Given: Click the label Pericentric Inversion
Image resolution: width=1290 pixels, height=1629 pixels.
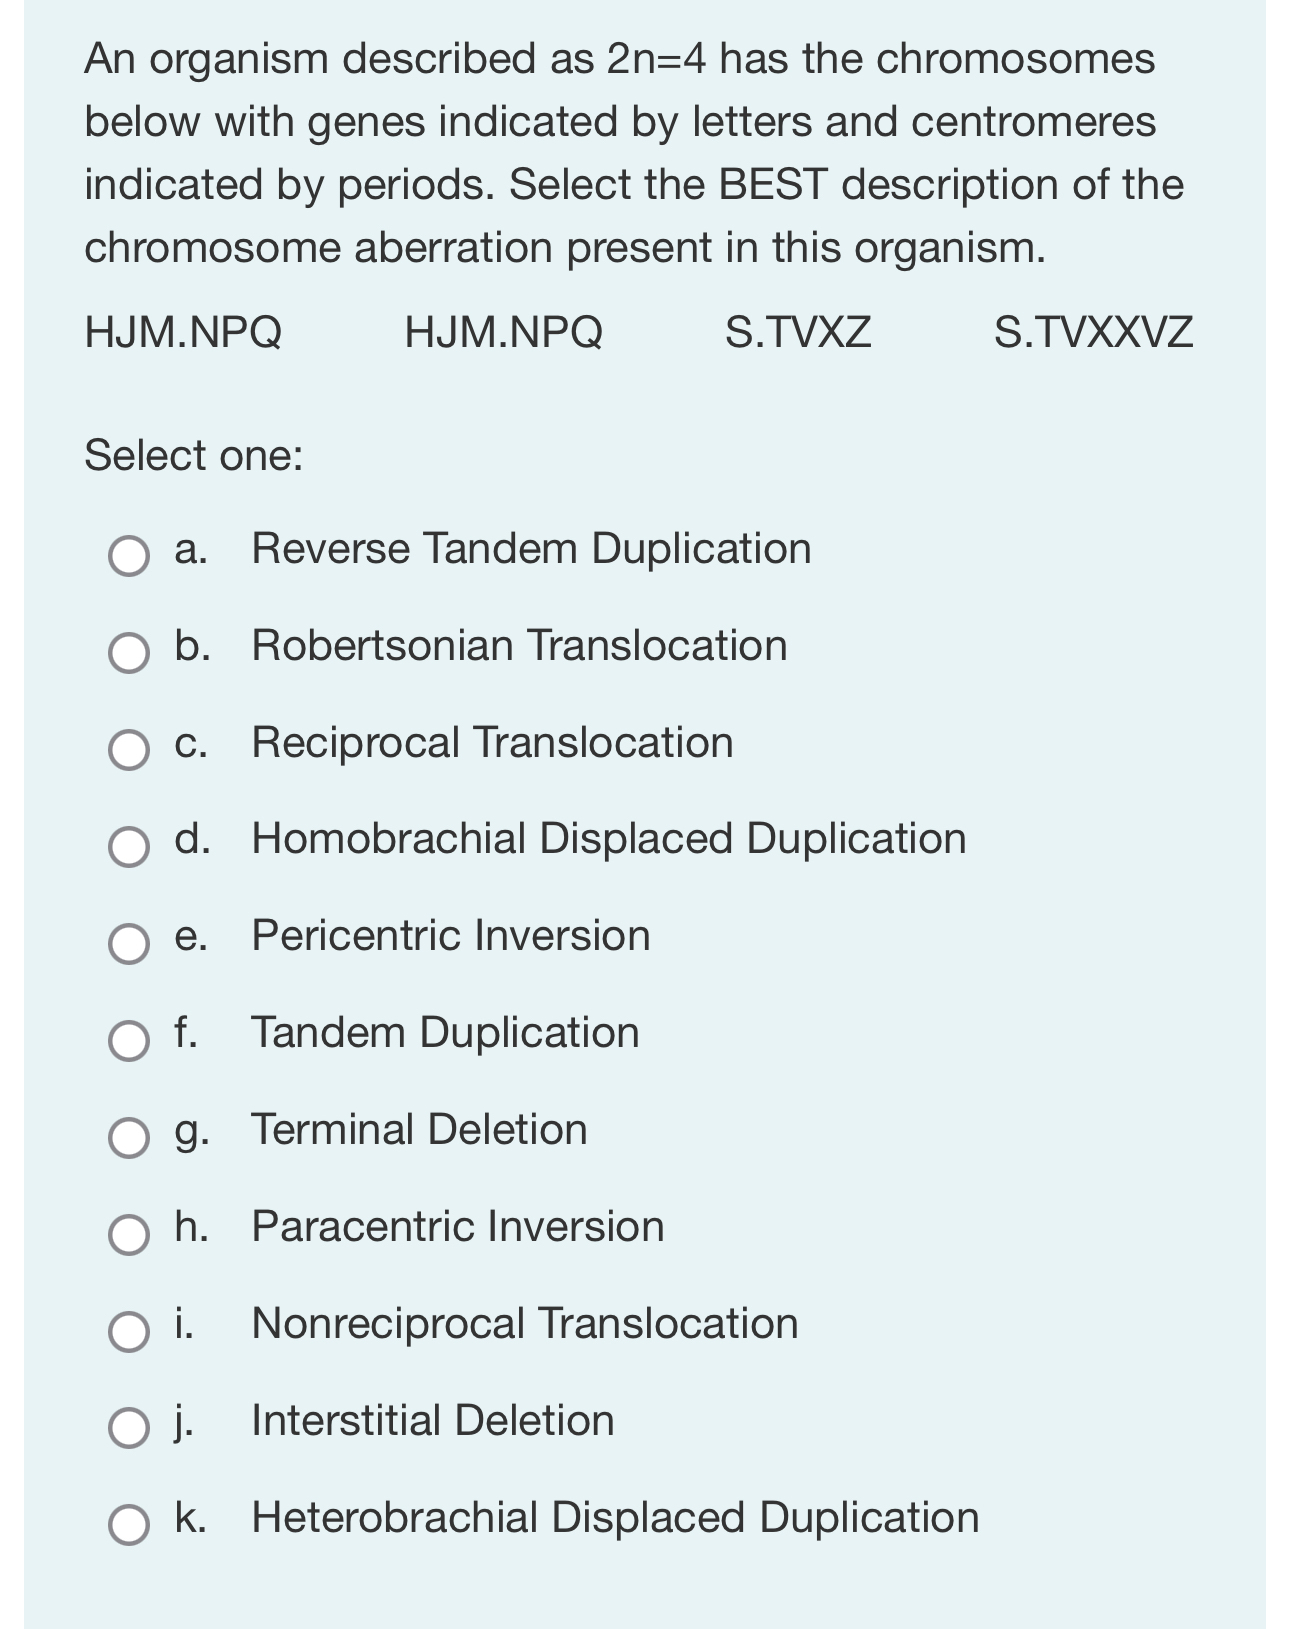Looking at the screenshot, I should (x=450, y=937).
